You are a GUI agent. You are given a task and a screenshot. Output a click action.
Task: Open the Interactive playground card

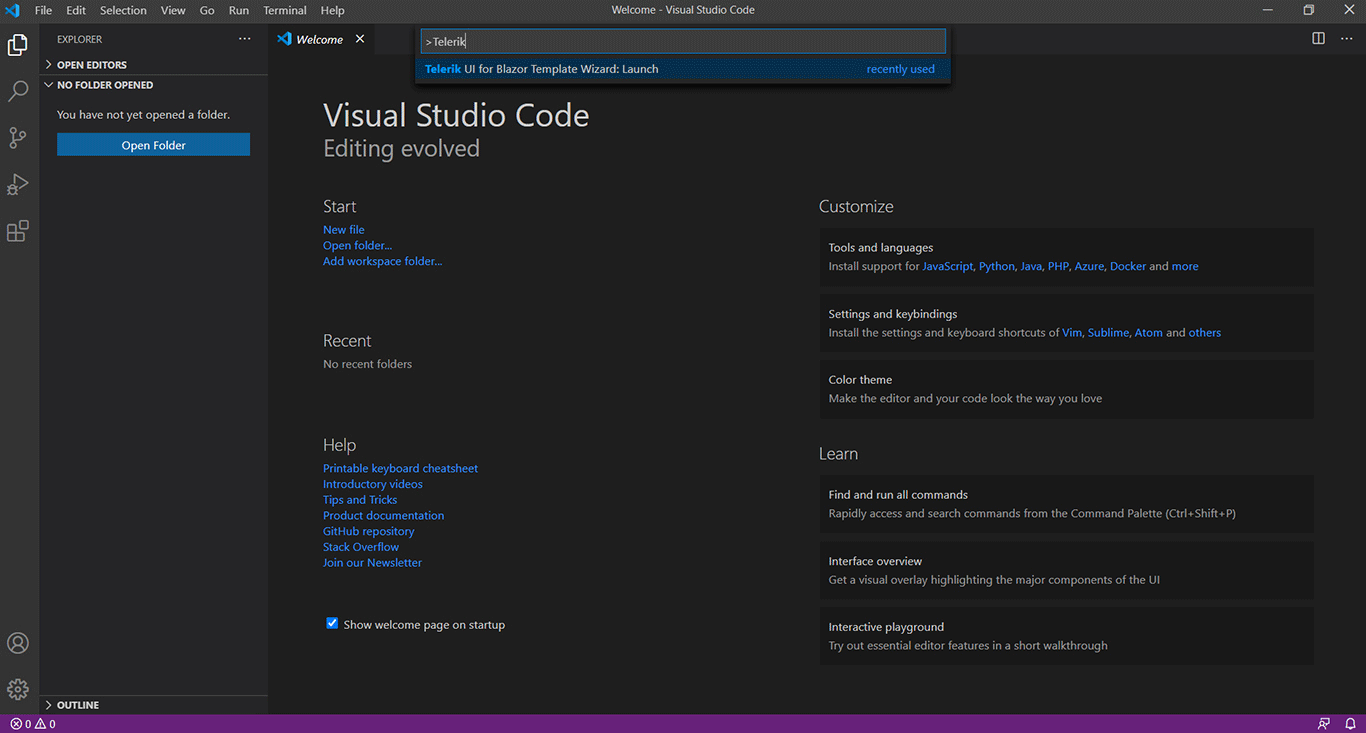1066,636
